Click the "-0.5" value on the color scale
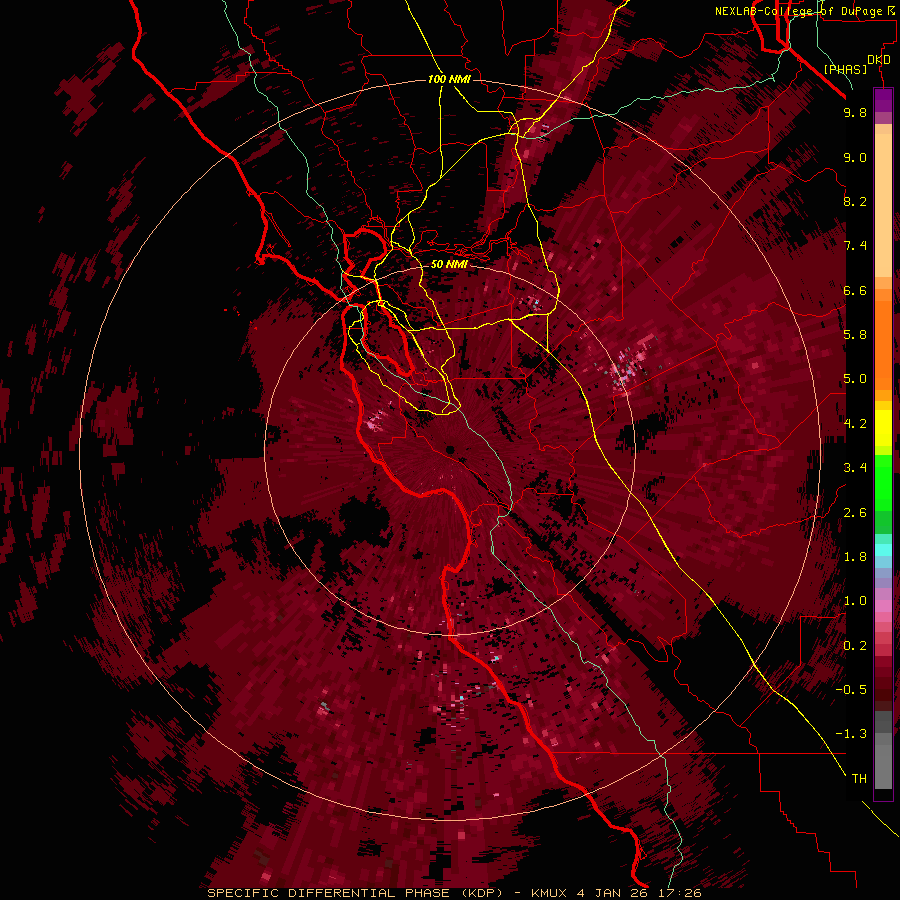The image size is (900, 900). [851, 690]
